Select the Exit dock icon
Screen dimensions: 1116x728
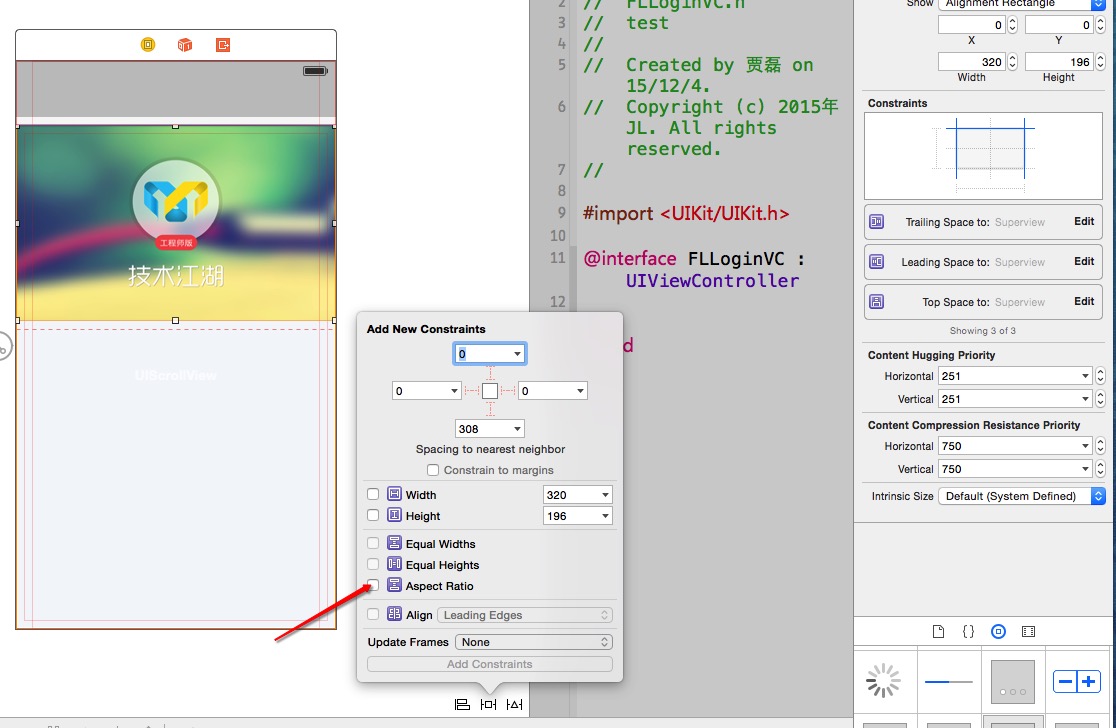coord(223,45)
